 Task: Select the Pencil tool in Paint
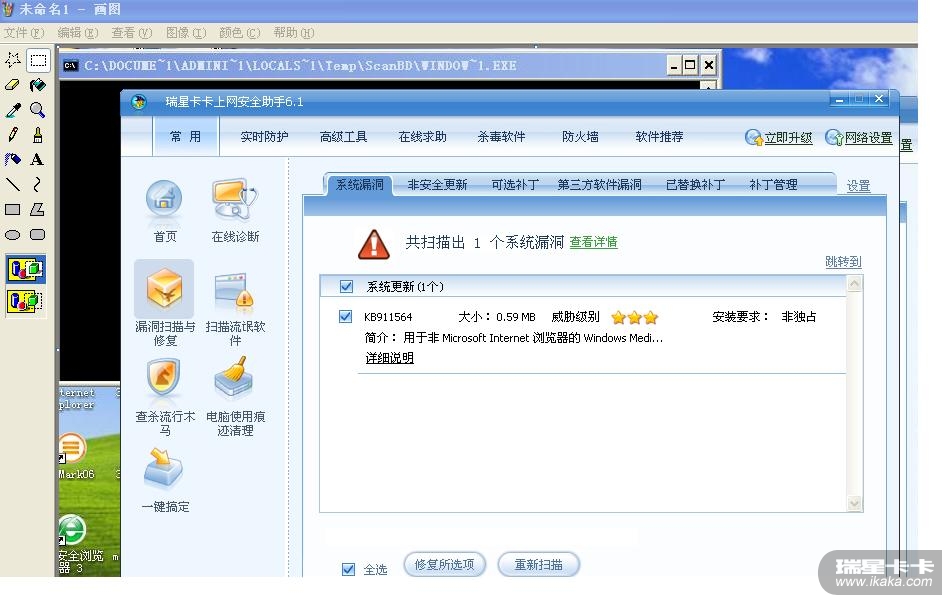[13, 135]
